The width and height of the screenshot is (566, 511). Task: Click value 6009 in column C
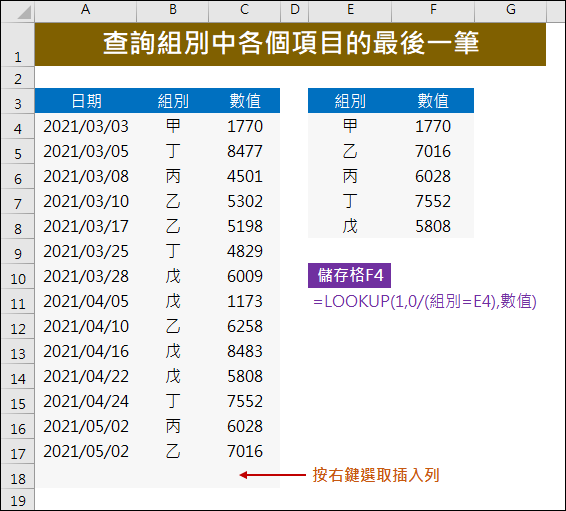coord(244,276)
